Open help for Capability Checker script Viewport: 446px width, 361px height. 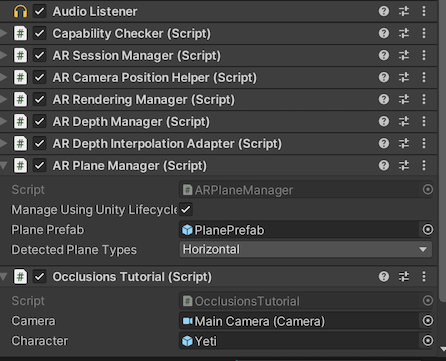(384, 33)
